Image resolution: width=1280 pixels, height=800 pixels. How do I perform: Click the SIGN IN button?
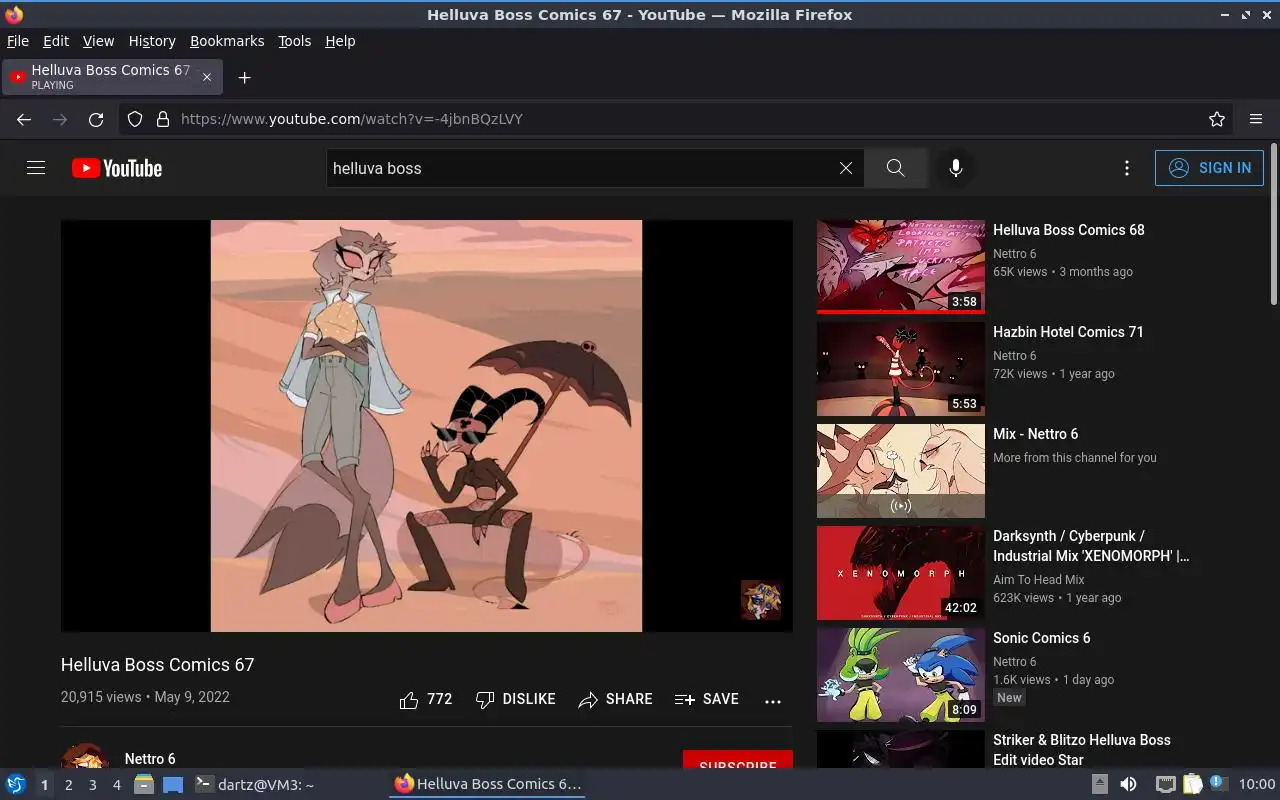1209,168
